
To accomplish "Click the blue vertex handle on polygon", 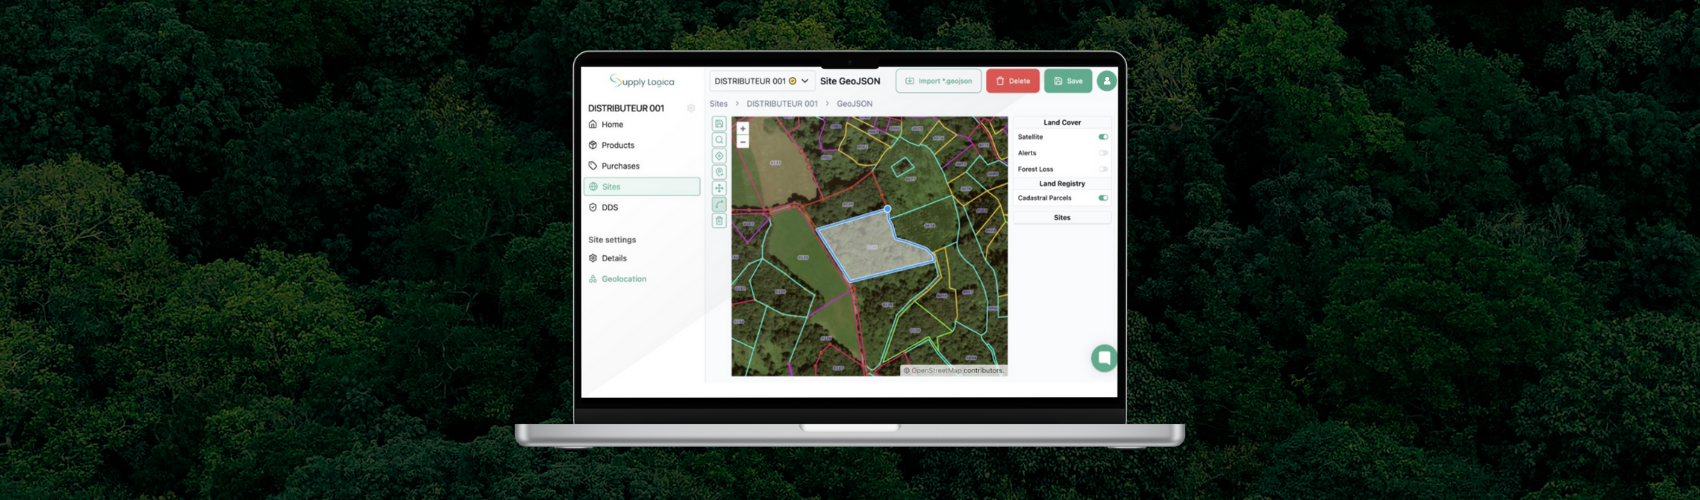I will [x=887, y=209].
